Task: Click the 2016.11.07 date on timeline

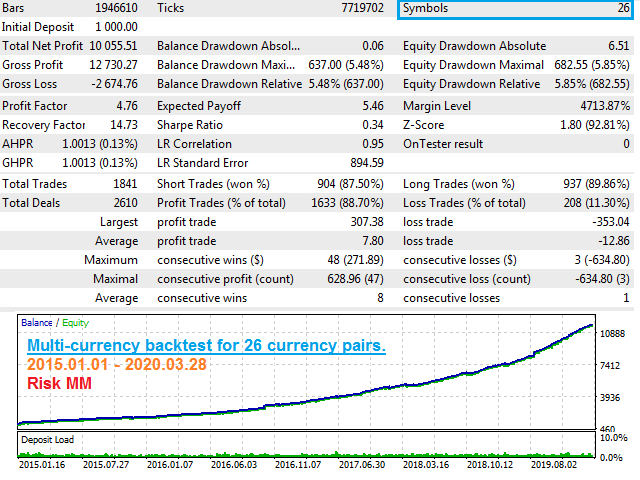Action: (298, 464)
